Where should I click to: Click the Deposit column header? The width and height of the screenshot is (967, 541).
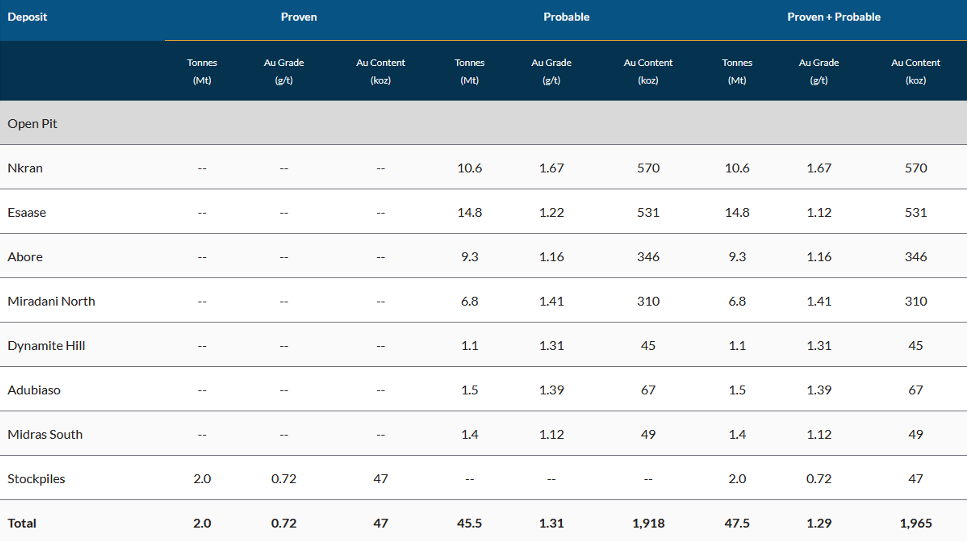(28, 17)
